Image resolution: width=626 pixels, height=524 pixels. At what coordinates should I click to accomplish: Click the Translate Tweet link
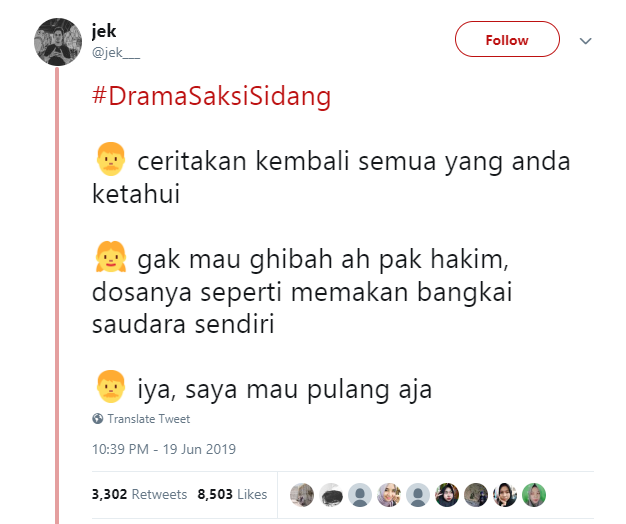[149, 419]
